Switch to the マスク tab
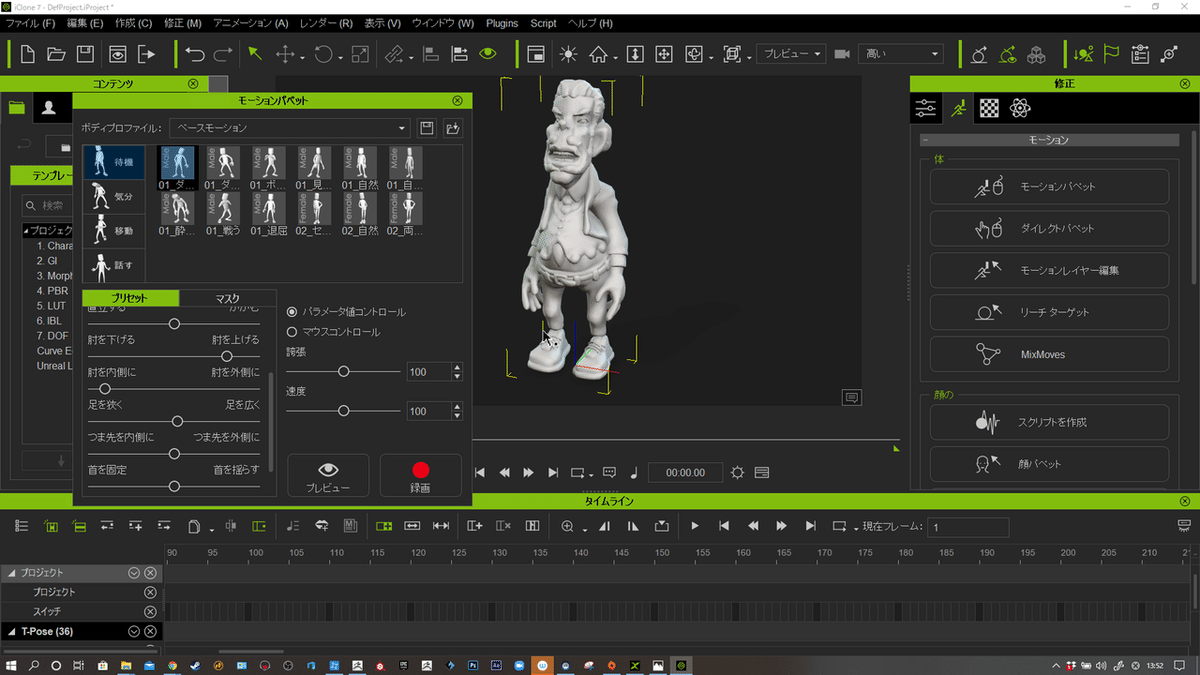Viewport: 1200px width, 675px height. (x=227, y=298)
